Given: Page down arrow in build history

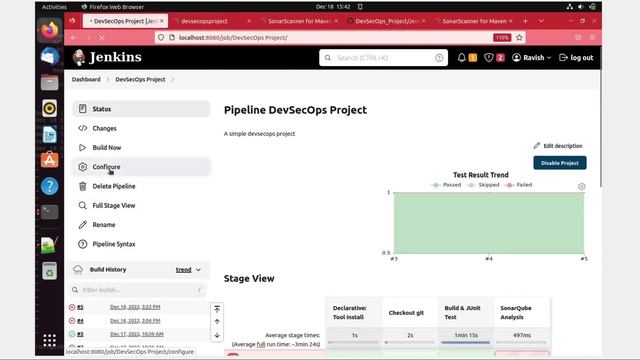Looking at the screenshot, I should [217, 335].
